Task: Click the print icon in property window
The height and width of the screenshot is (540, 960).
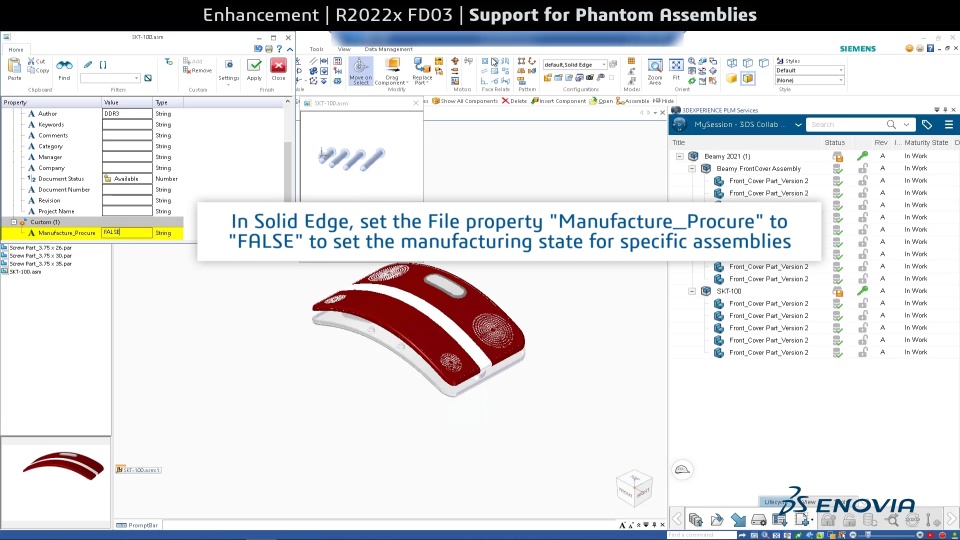Action: [x=269, y=49]
